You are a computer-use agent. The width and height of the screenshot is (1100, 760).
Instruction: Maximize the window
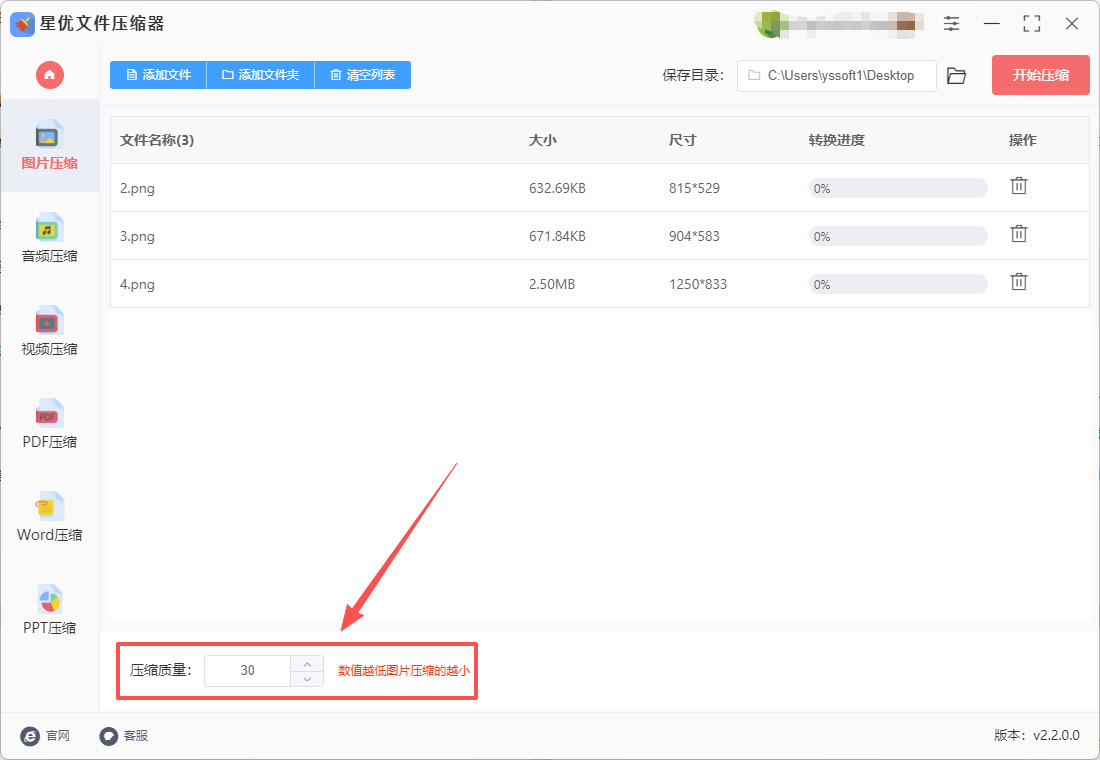[x=1032, y=24]
